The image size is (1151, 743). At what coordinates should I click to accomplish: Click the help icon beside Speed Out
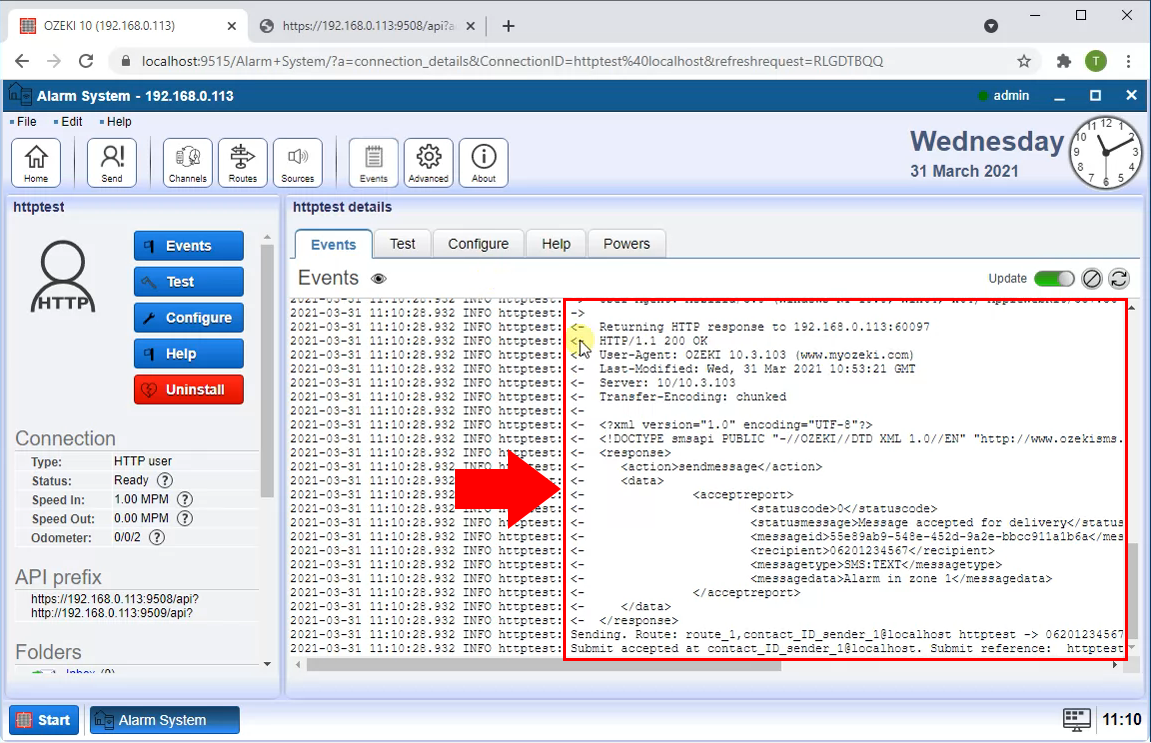click(x=185, y=518)
